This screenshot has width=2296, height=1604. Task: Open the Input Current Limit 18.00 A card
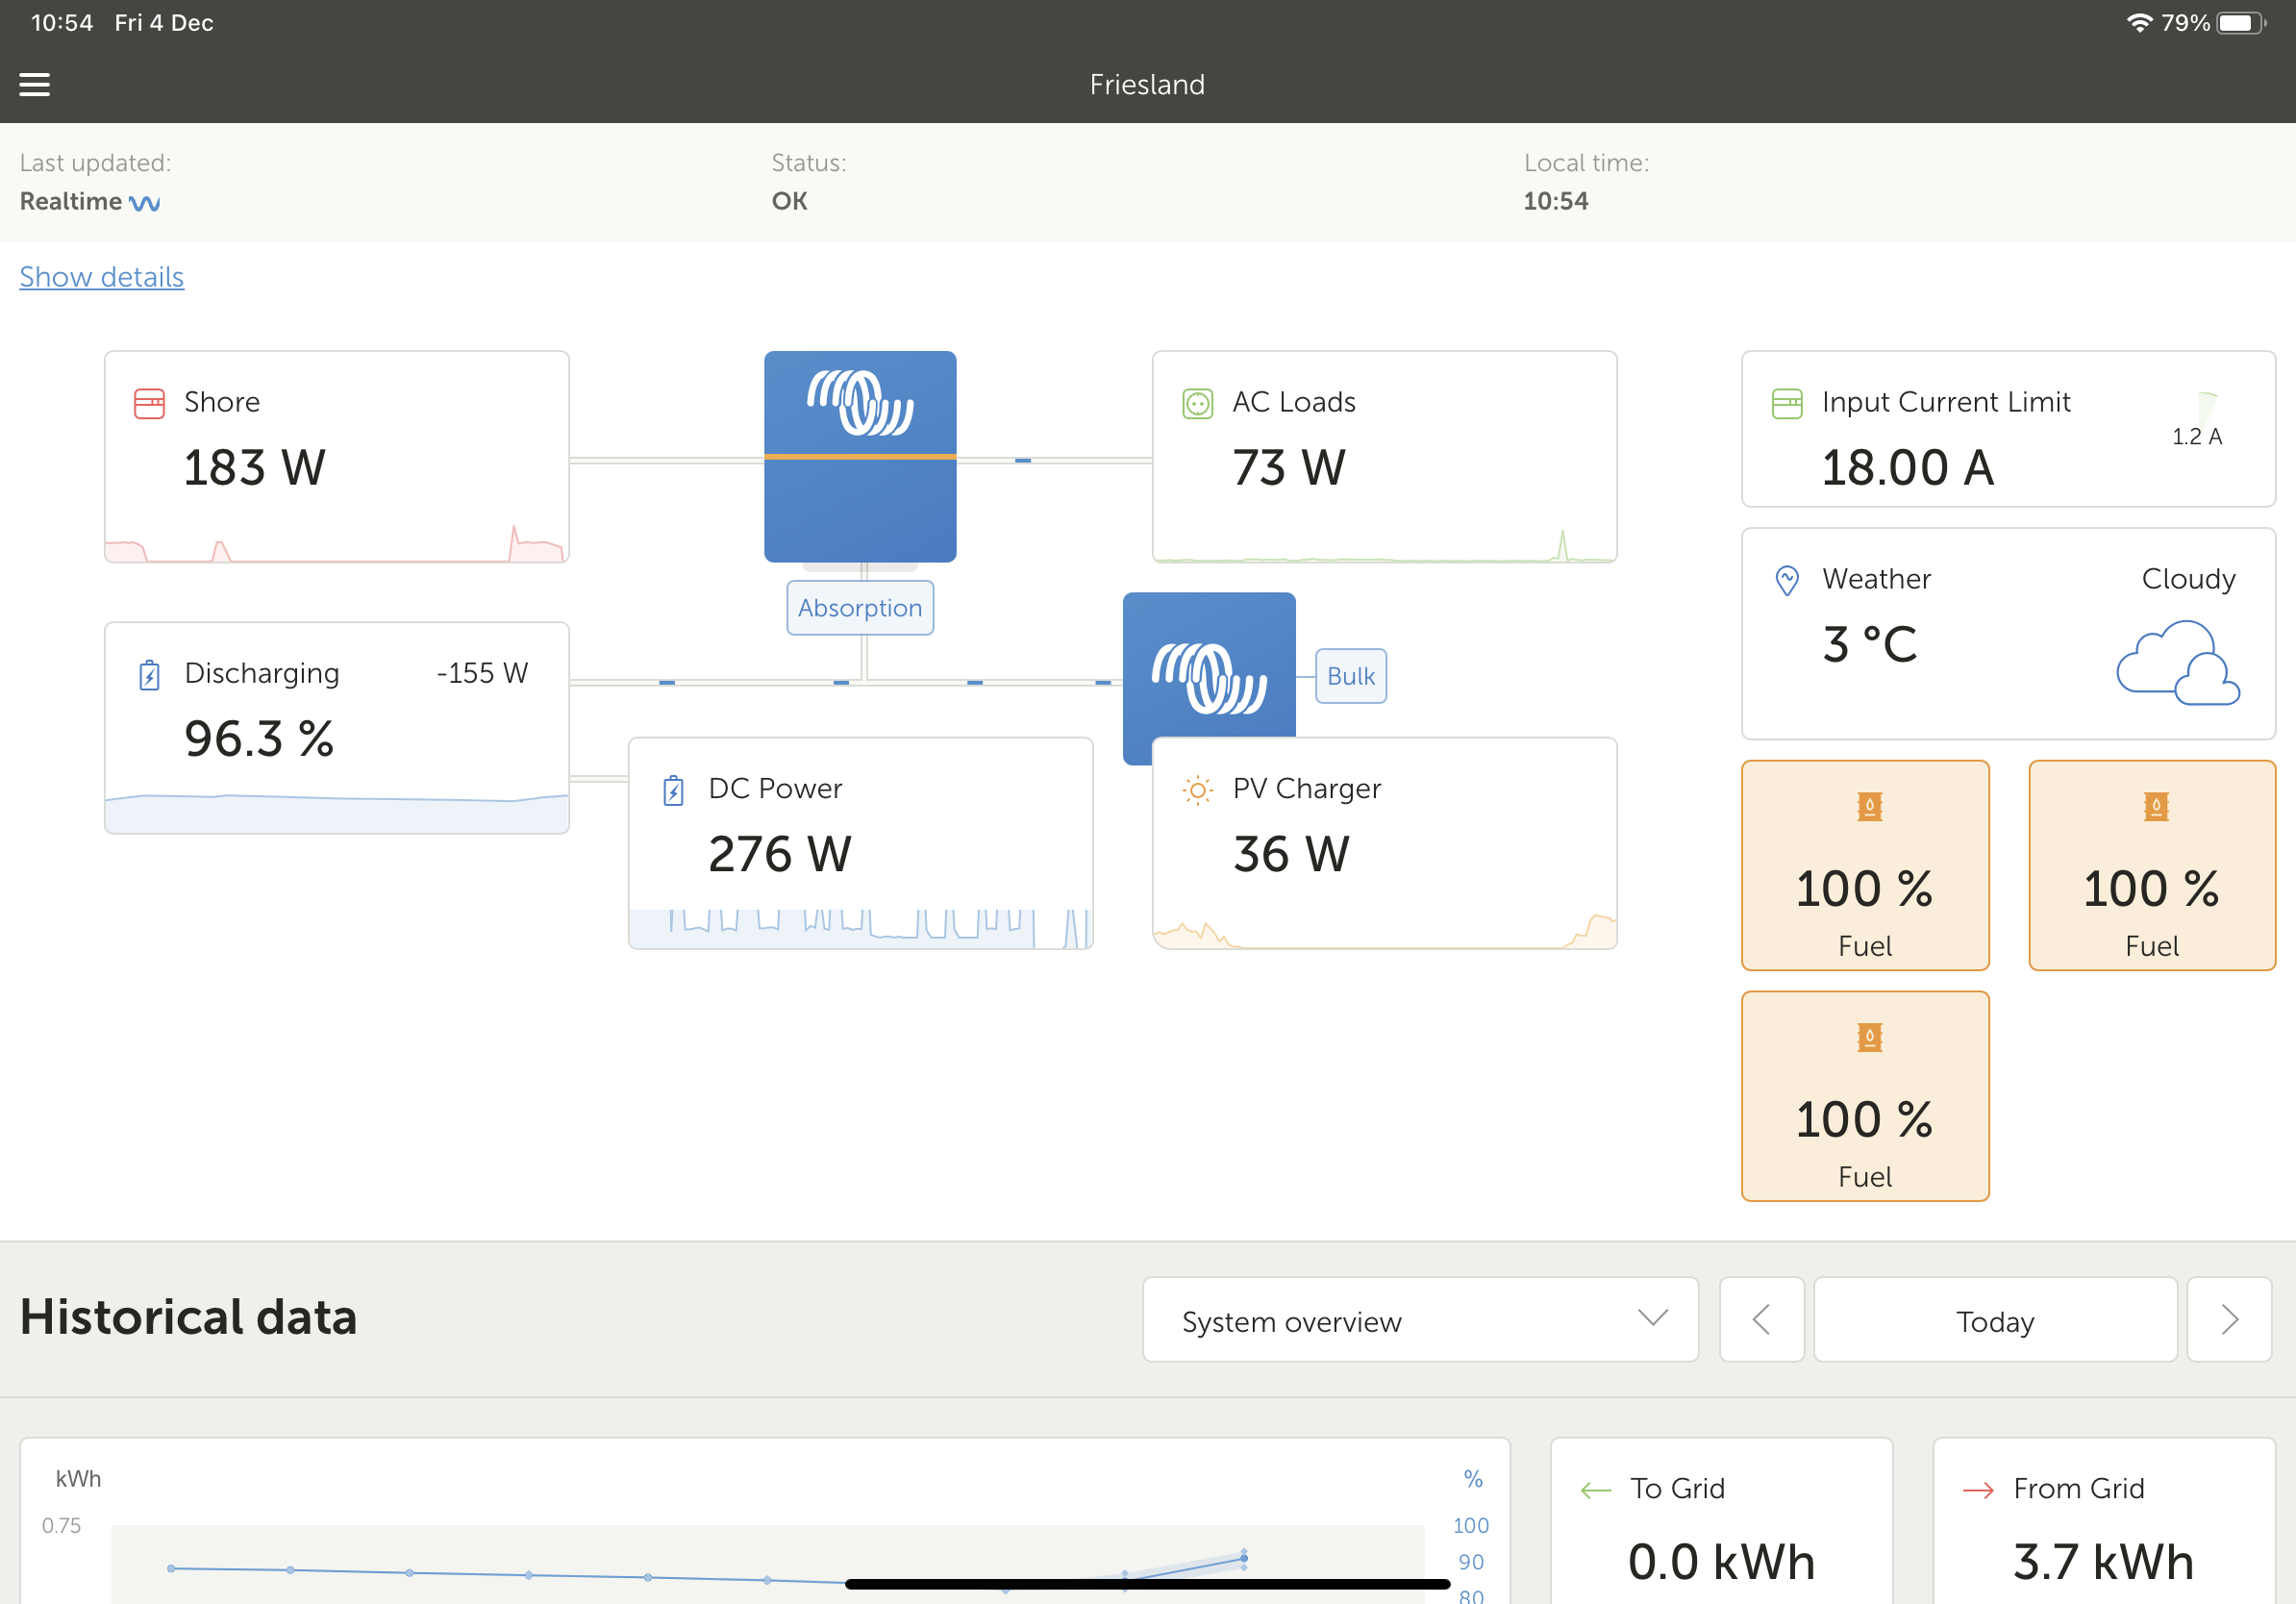[2008, 429]
